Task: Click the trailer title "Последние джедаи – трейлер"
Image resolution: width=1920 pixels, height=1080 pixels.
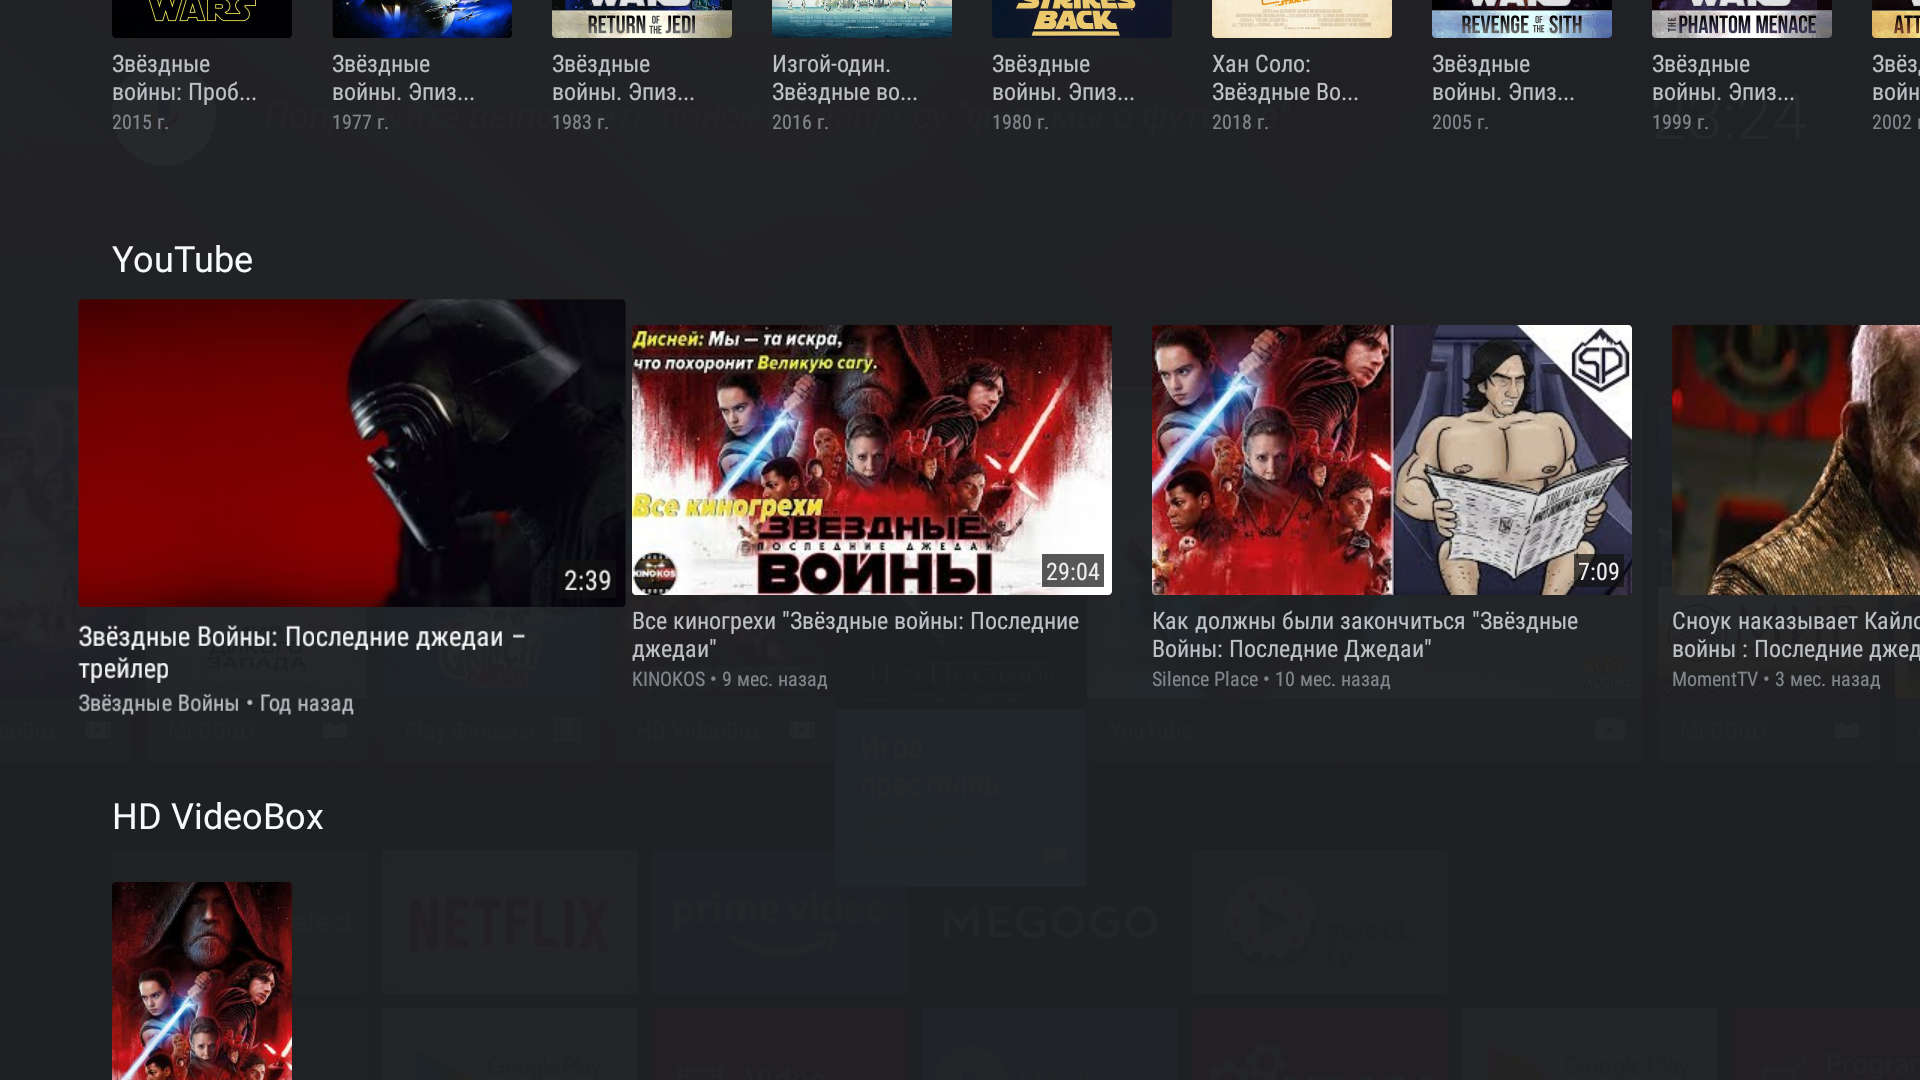Action: pyautogui.click(x=302, y=652)
